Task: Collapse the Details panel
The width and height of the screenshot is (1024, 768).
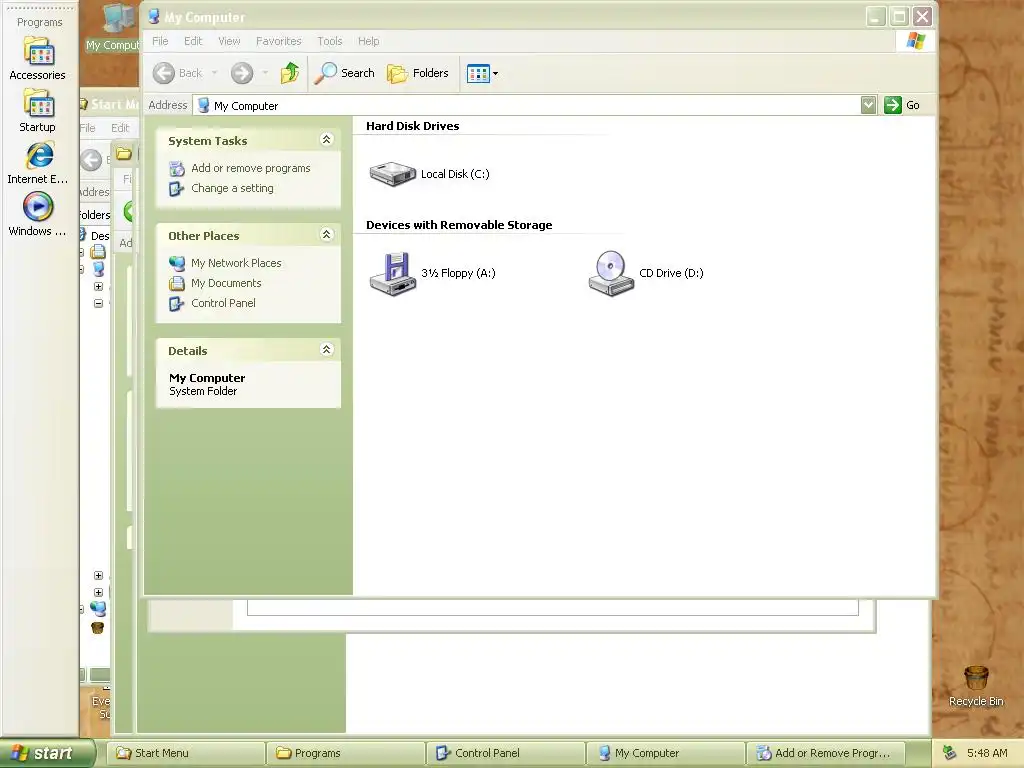Action: (327, 349)
